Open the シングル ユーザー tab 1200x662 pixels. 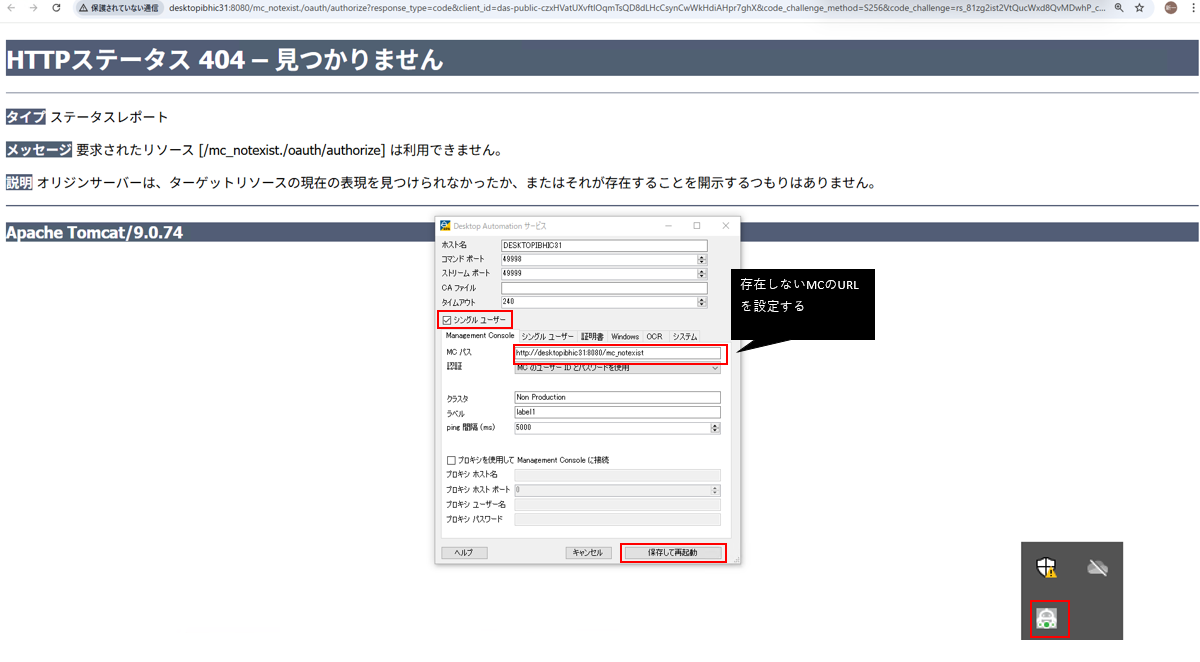pos(548,337)
